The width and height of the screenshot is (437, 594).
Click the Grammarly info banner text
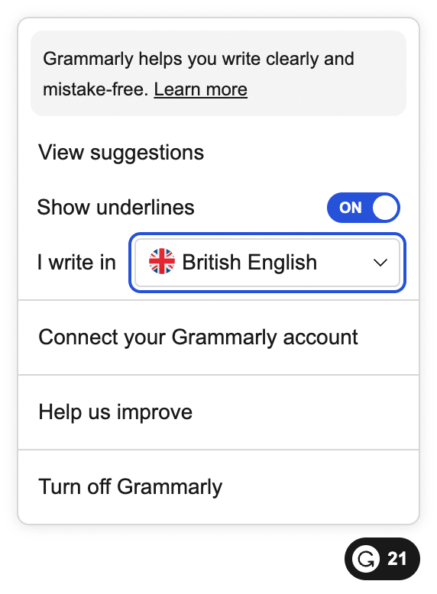[x=198, y=74]
